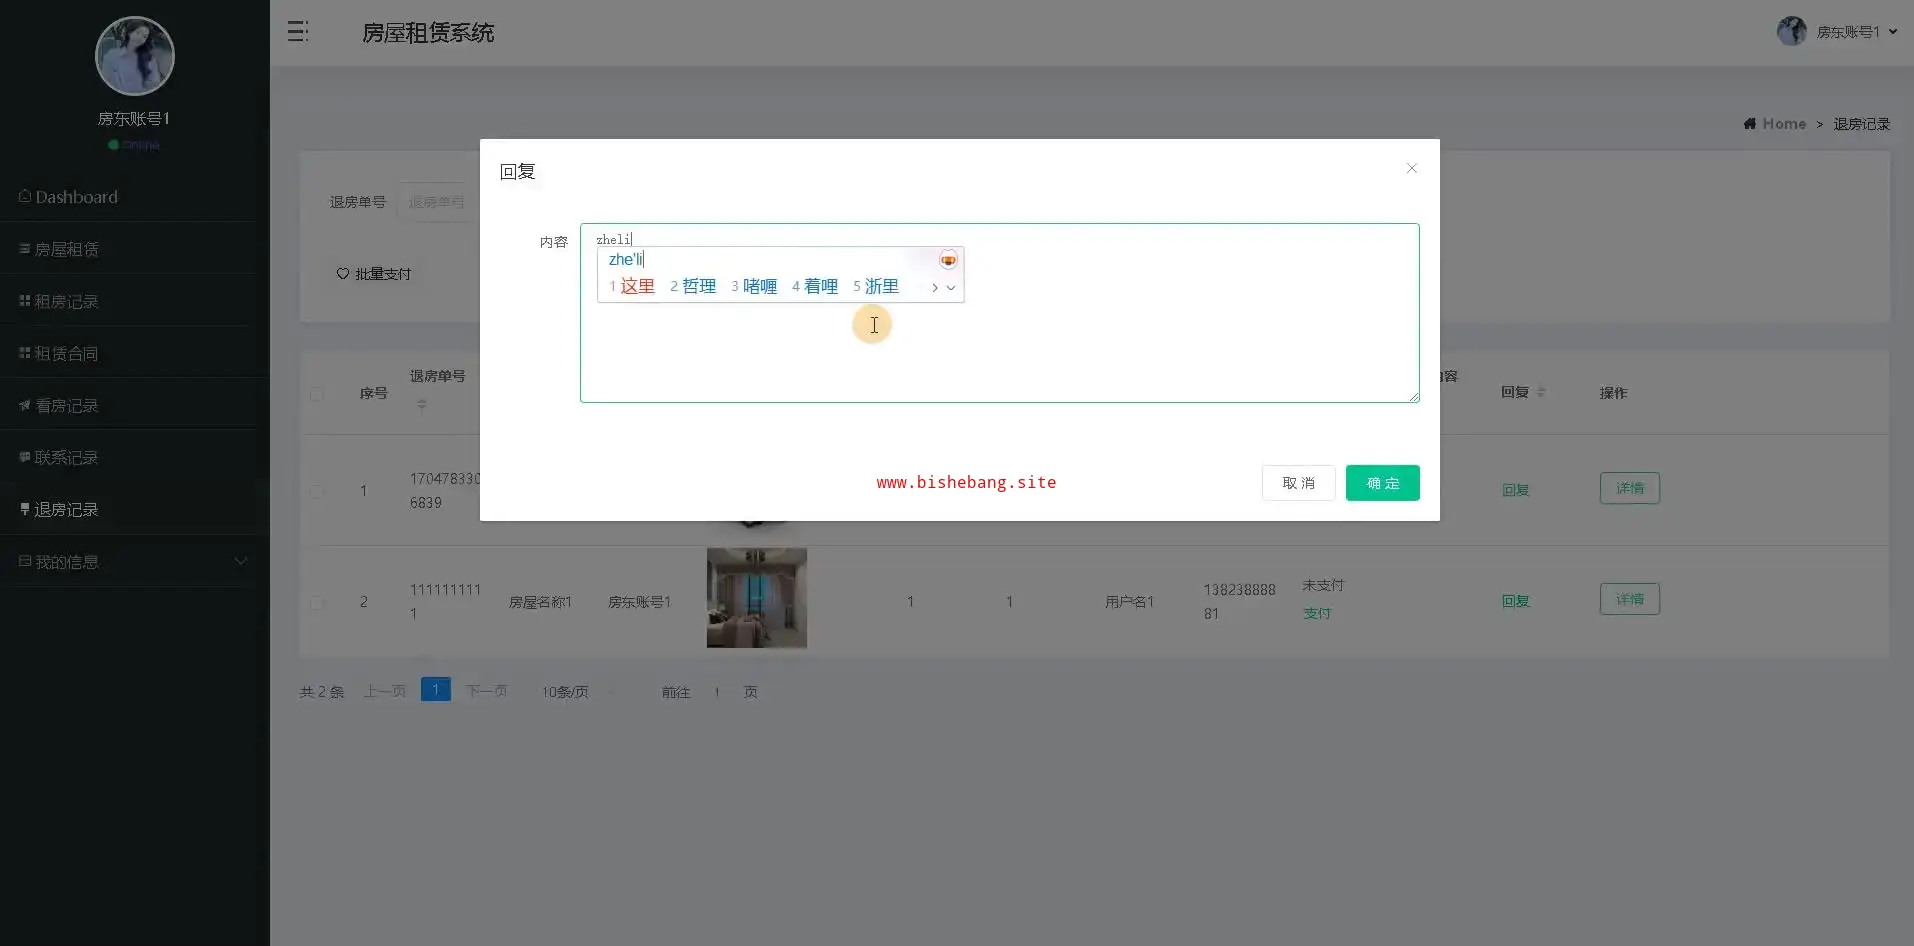Click the Home breadcrumb link
Viewport: 1914px width, 946px height.
(1784, 124)
